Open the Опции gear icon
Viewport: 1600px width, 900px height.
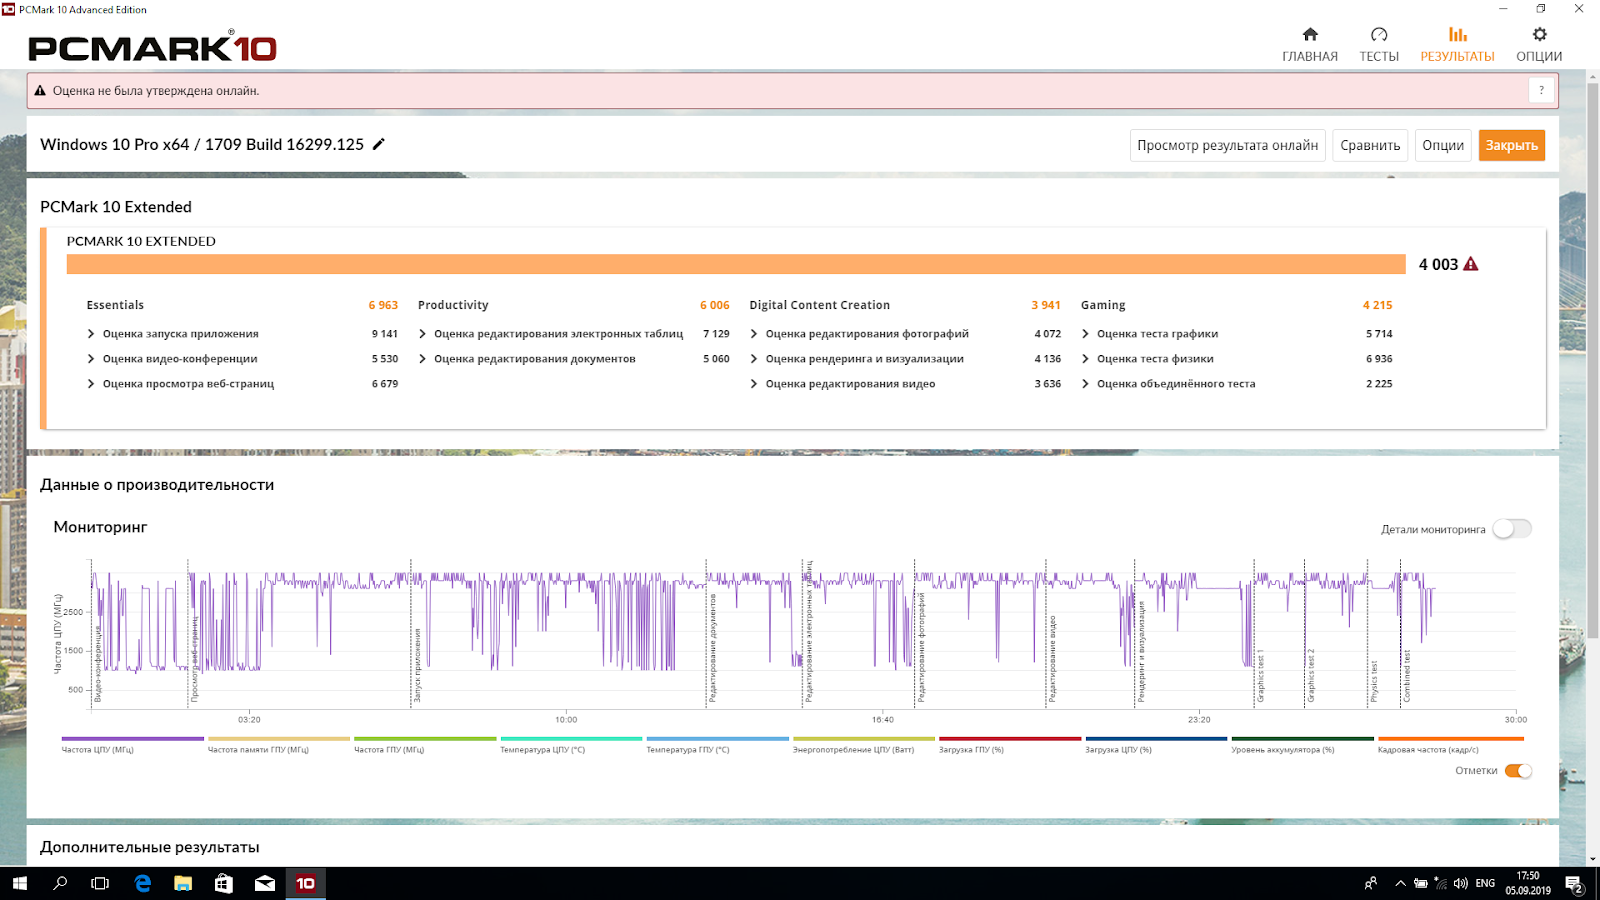click(x=1539, y=34)
